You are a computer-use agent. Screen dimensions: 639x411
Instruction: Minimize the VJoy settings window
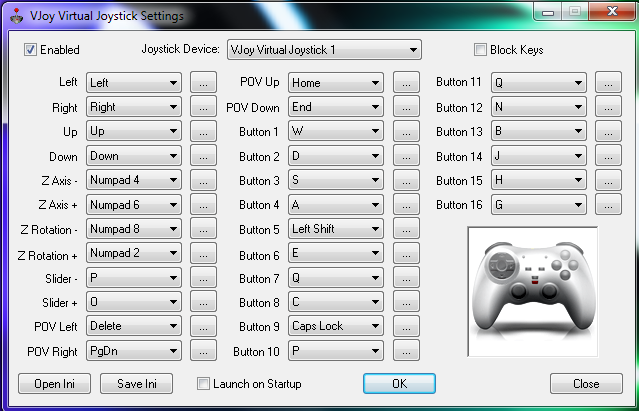548,12
